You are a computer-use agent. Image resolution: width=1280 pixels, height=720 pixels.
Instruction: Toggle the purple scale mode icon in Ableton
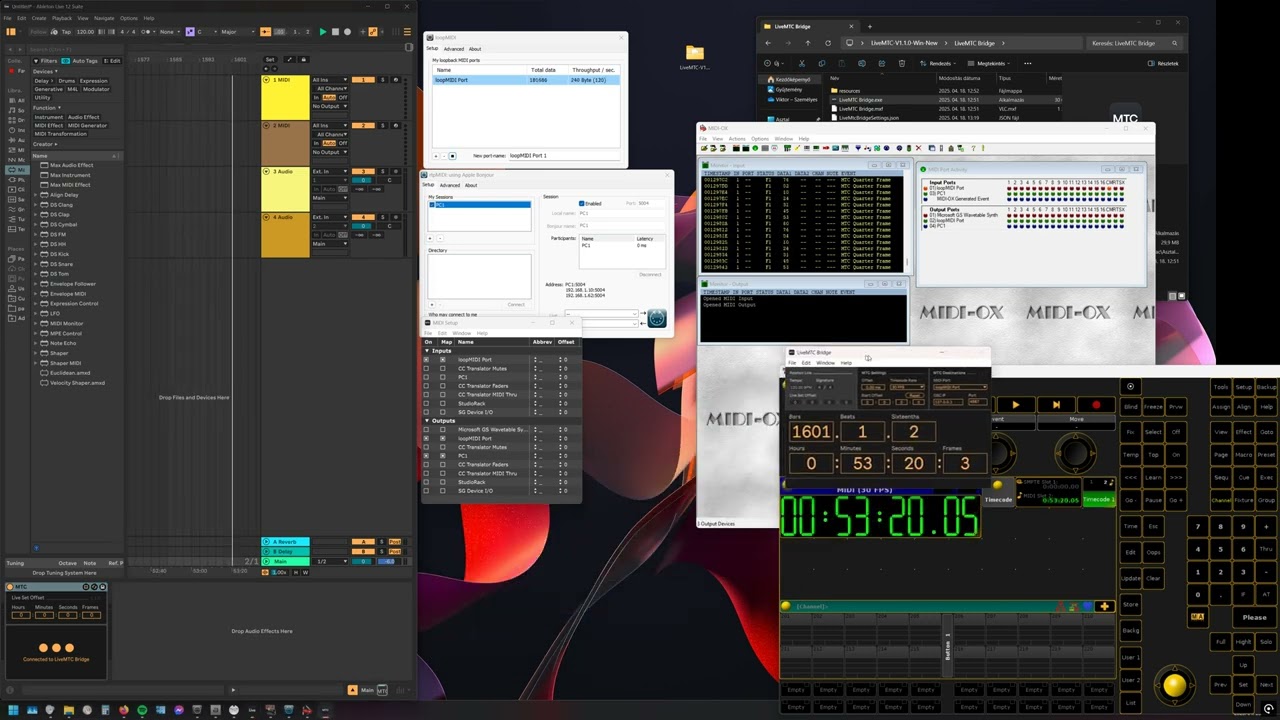tap(191, 32)
